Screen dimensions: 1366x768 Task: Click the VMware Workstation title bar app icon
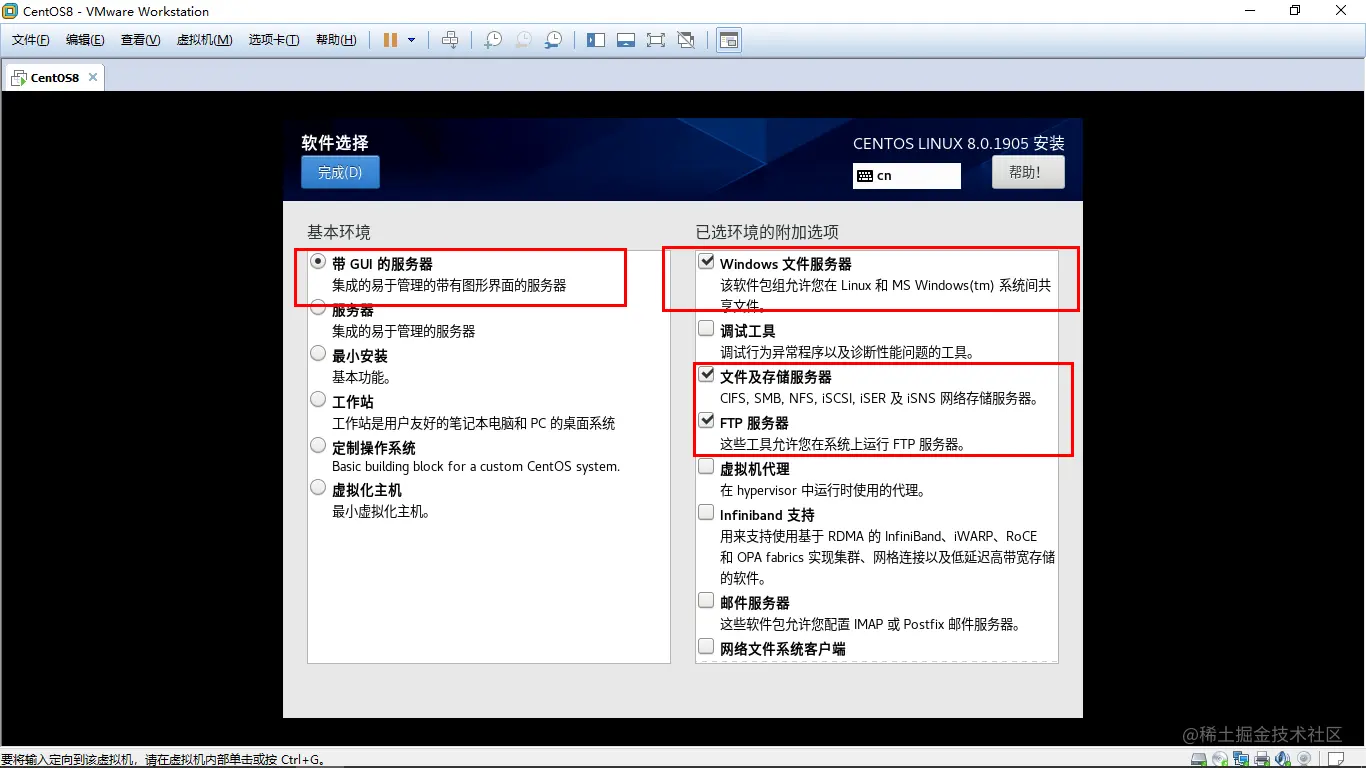coord(11,11)
